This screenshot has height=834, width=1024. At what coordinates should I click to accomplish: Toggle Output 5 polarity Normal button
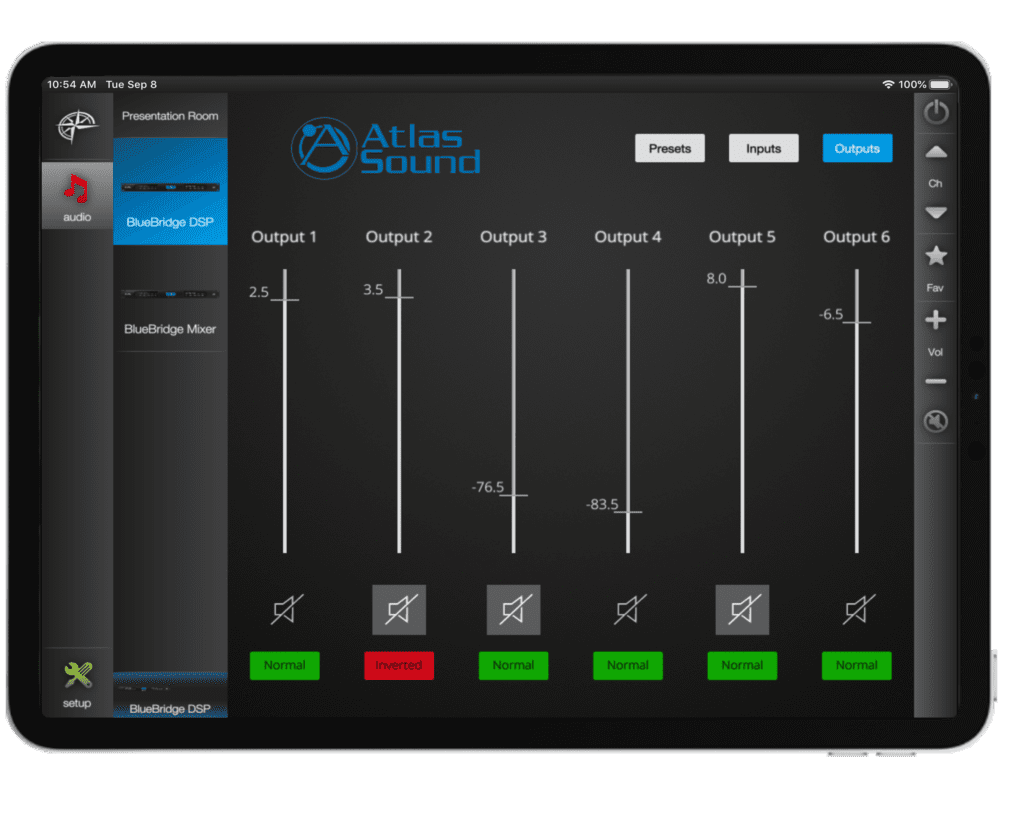(x=742, y=666)
